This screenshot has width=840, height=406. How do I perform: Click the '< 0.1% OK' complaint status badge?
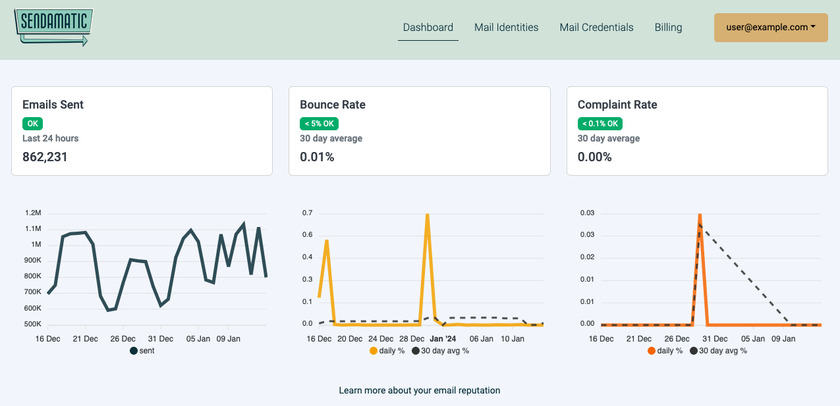pyautogui.click(x=600, y=124)
